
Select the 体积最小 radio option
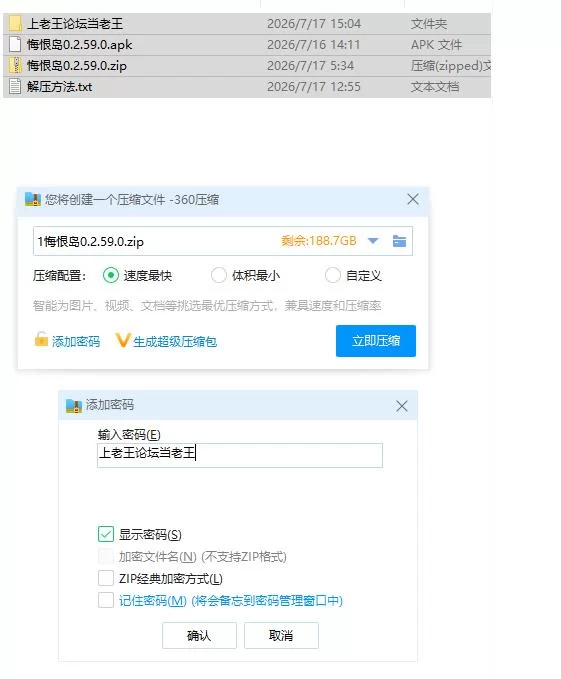coord(219,275)
